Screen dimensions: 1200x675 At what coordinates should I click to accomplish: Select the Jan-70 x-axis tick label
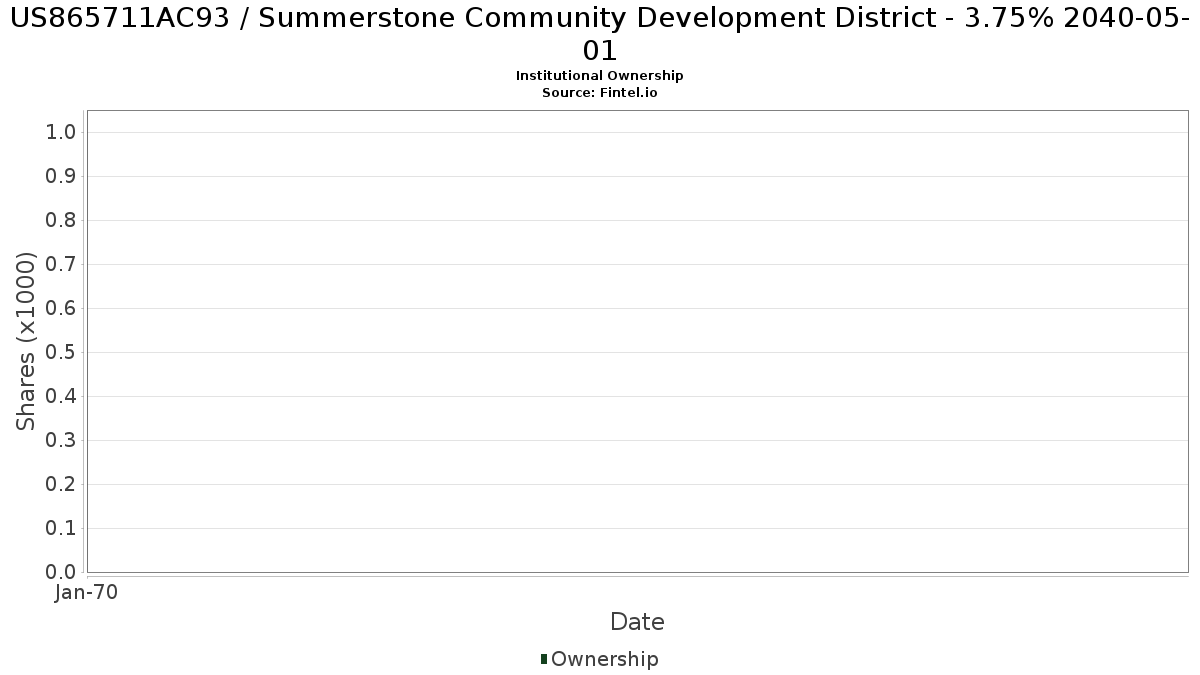point(87,593)
